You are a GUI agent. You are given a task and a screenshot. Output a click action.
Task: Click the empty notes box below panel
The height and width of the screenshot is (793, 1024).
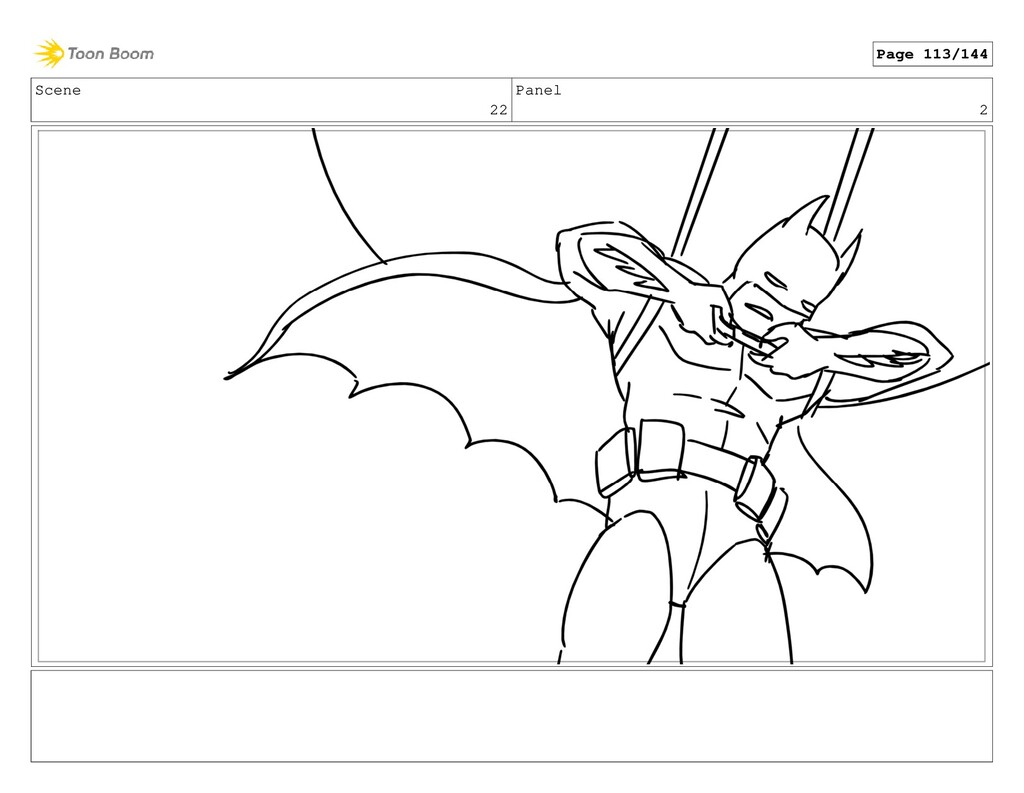click(511, 716)
